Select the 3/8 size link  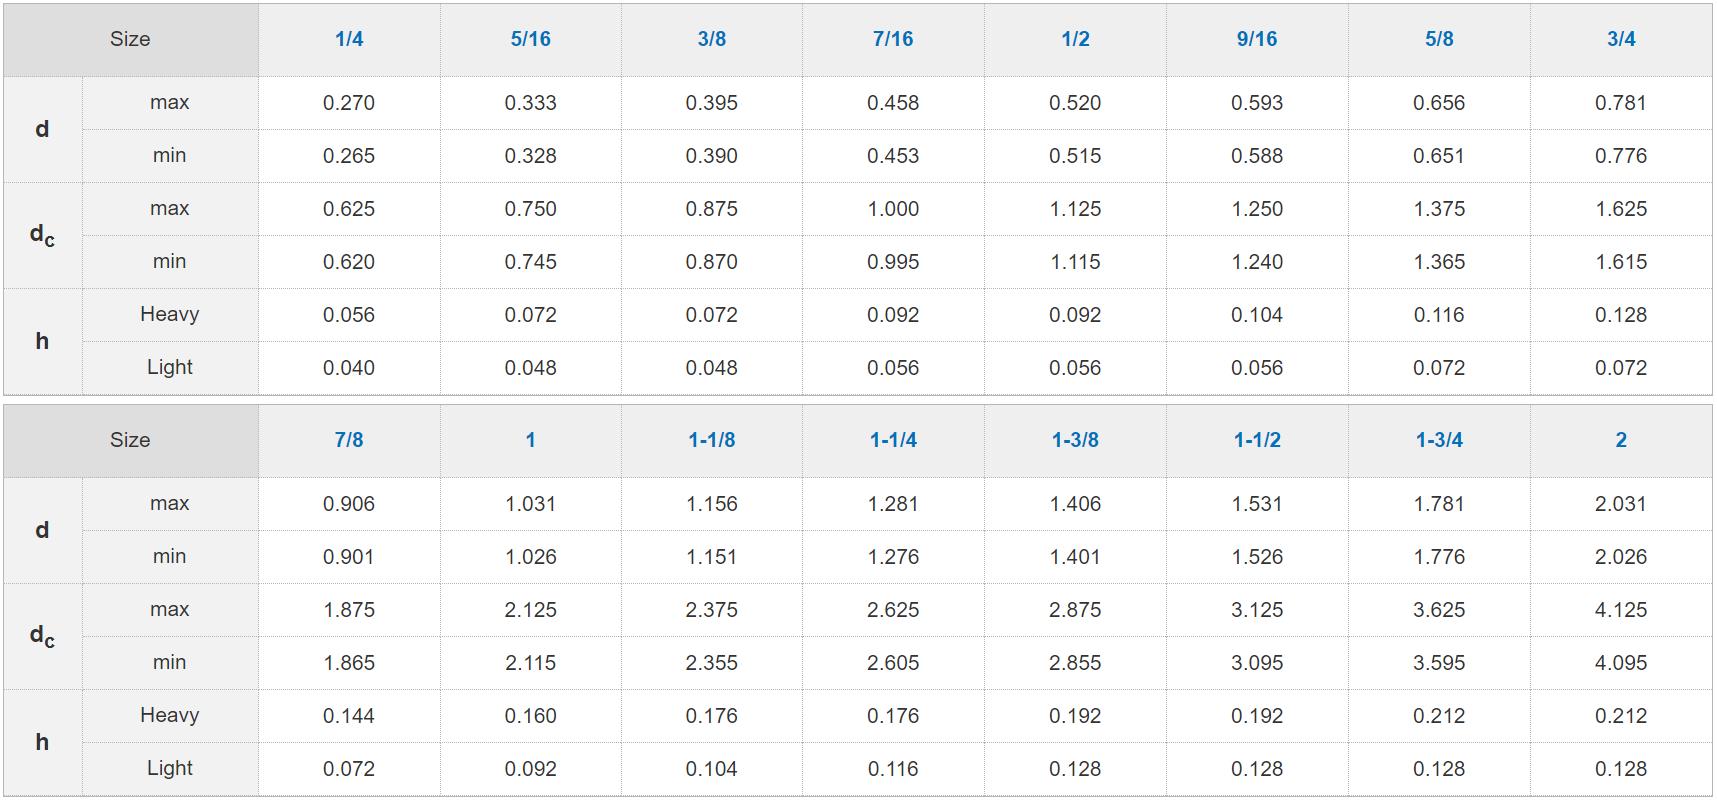pos(712,39)
